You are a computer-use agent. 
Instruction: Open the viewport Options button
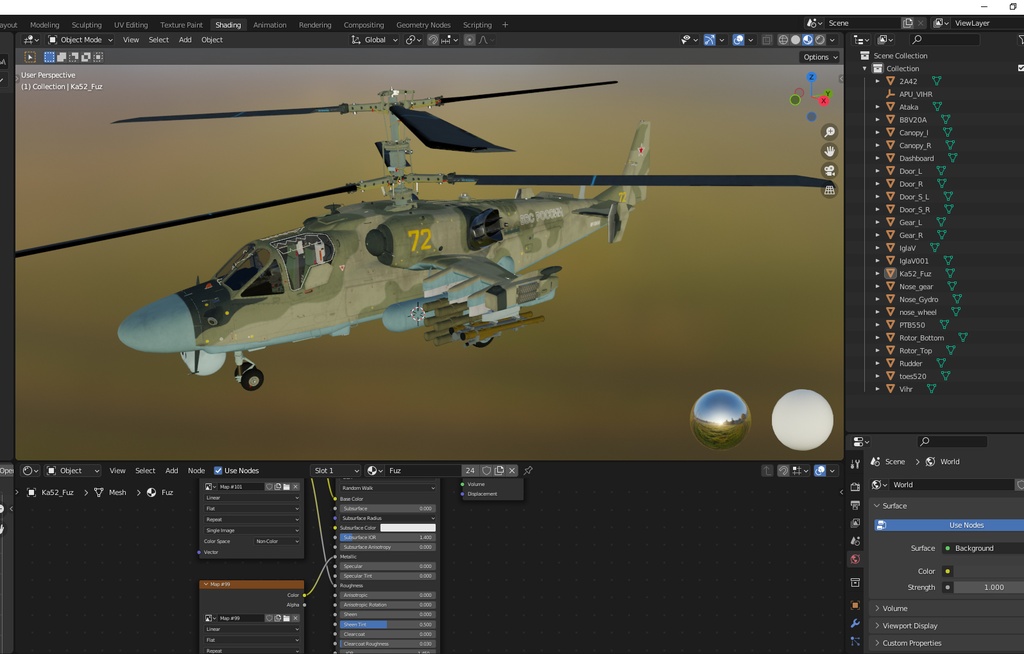[x=818, y=57]
